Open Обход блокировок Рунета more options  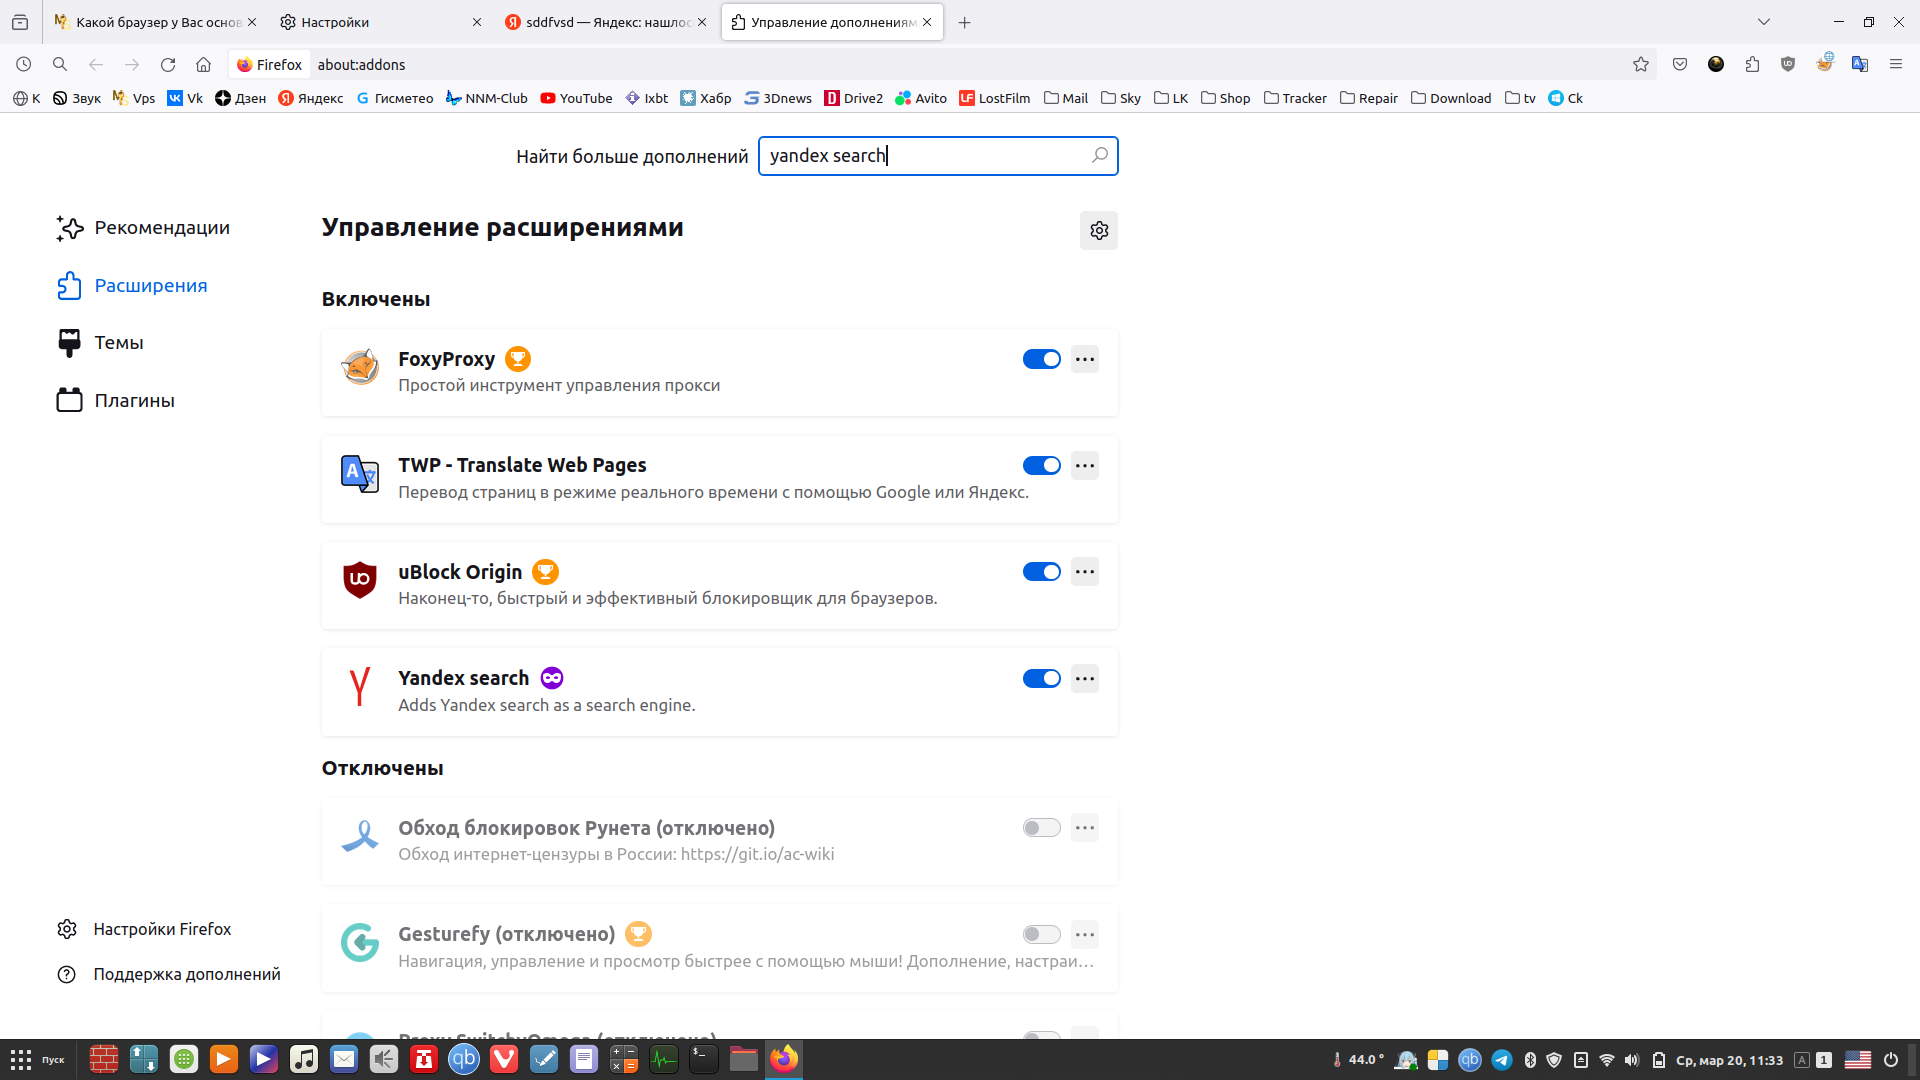click(x=1085, y=828)
